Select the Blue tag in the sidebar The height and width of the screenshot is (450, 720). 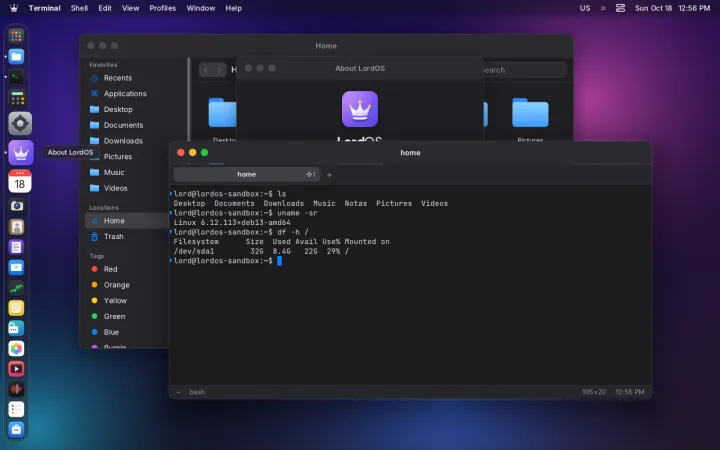click(x=127, y=332)
